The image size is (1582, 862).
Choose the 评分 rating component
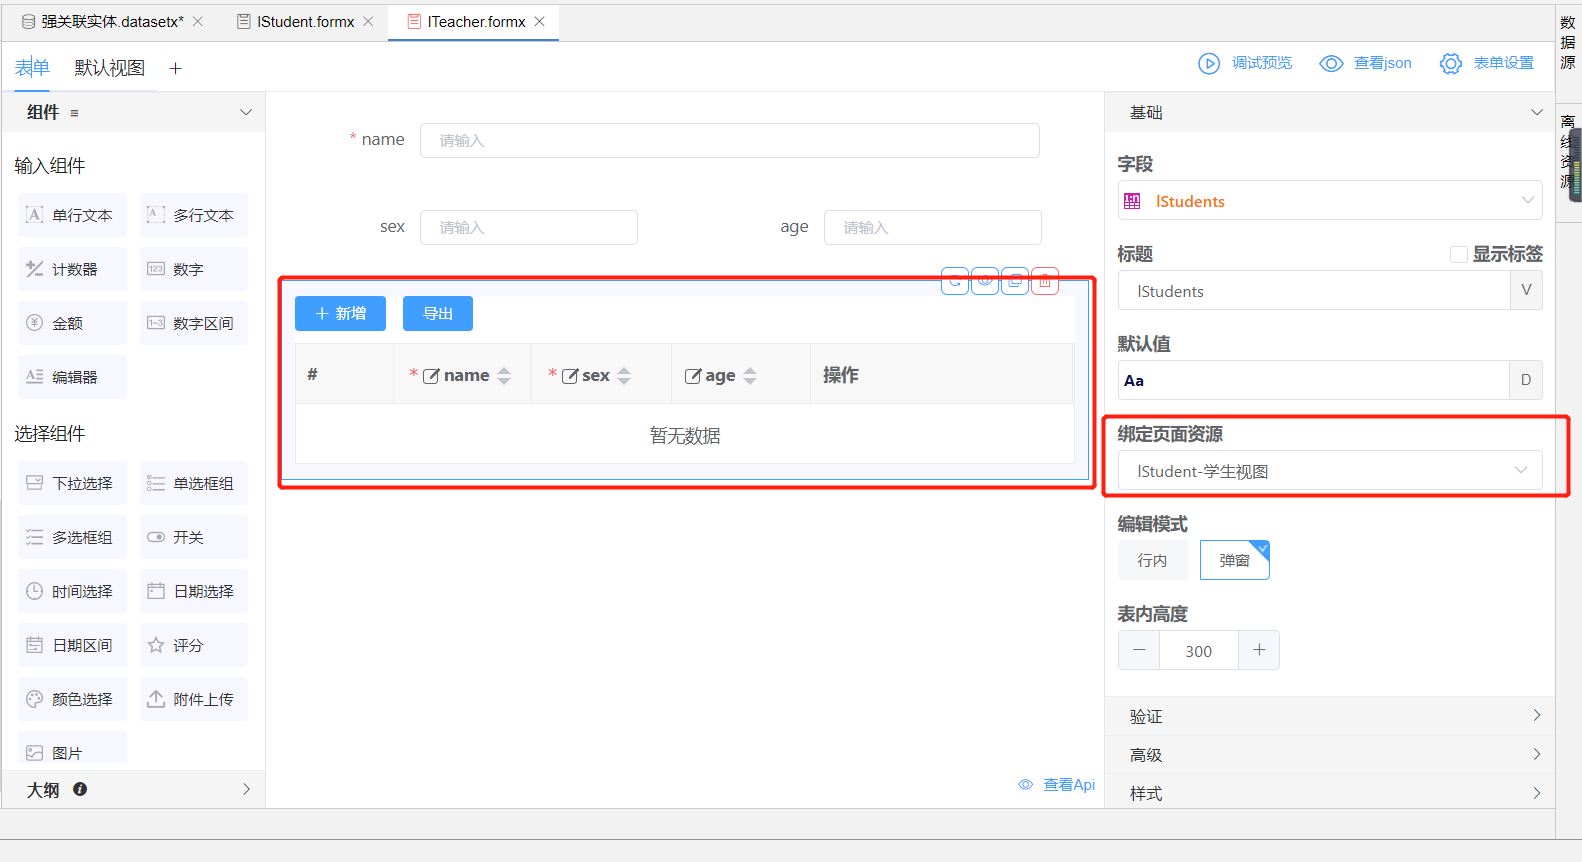click(x=194, y=645)
